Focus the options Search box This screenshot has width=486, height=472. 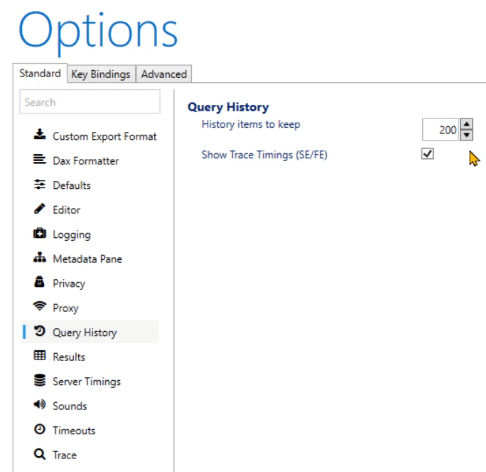tap(90, 102)
